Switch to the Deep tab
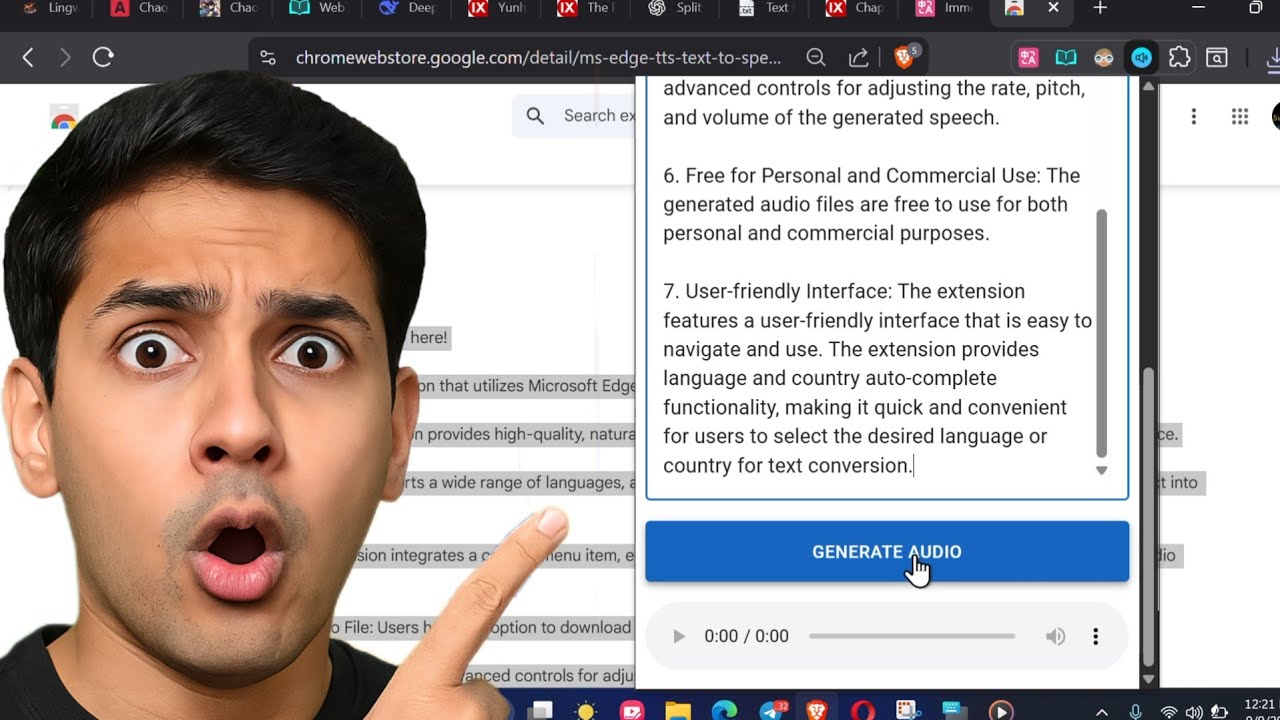This screenshot has height=720, width=1280. tap(408, 8)
